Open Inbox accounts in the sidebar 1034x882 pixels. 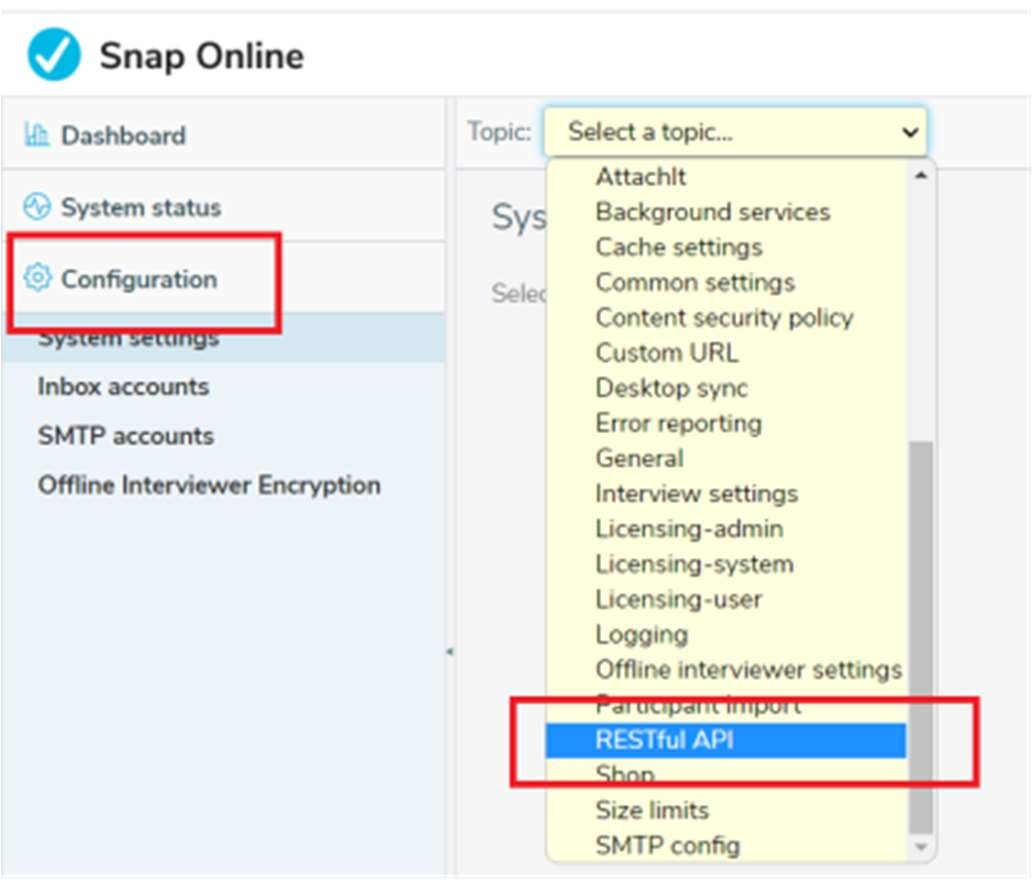123,387
